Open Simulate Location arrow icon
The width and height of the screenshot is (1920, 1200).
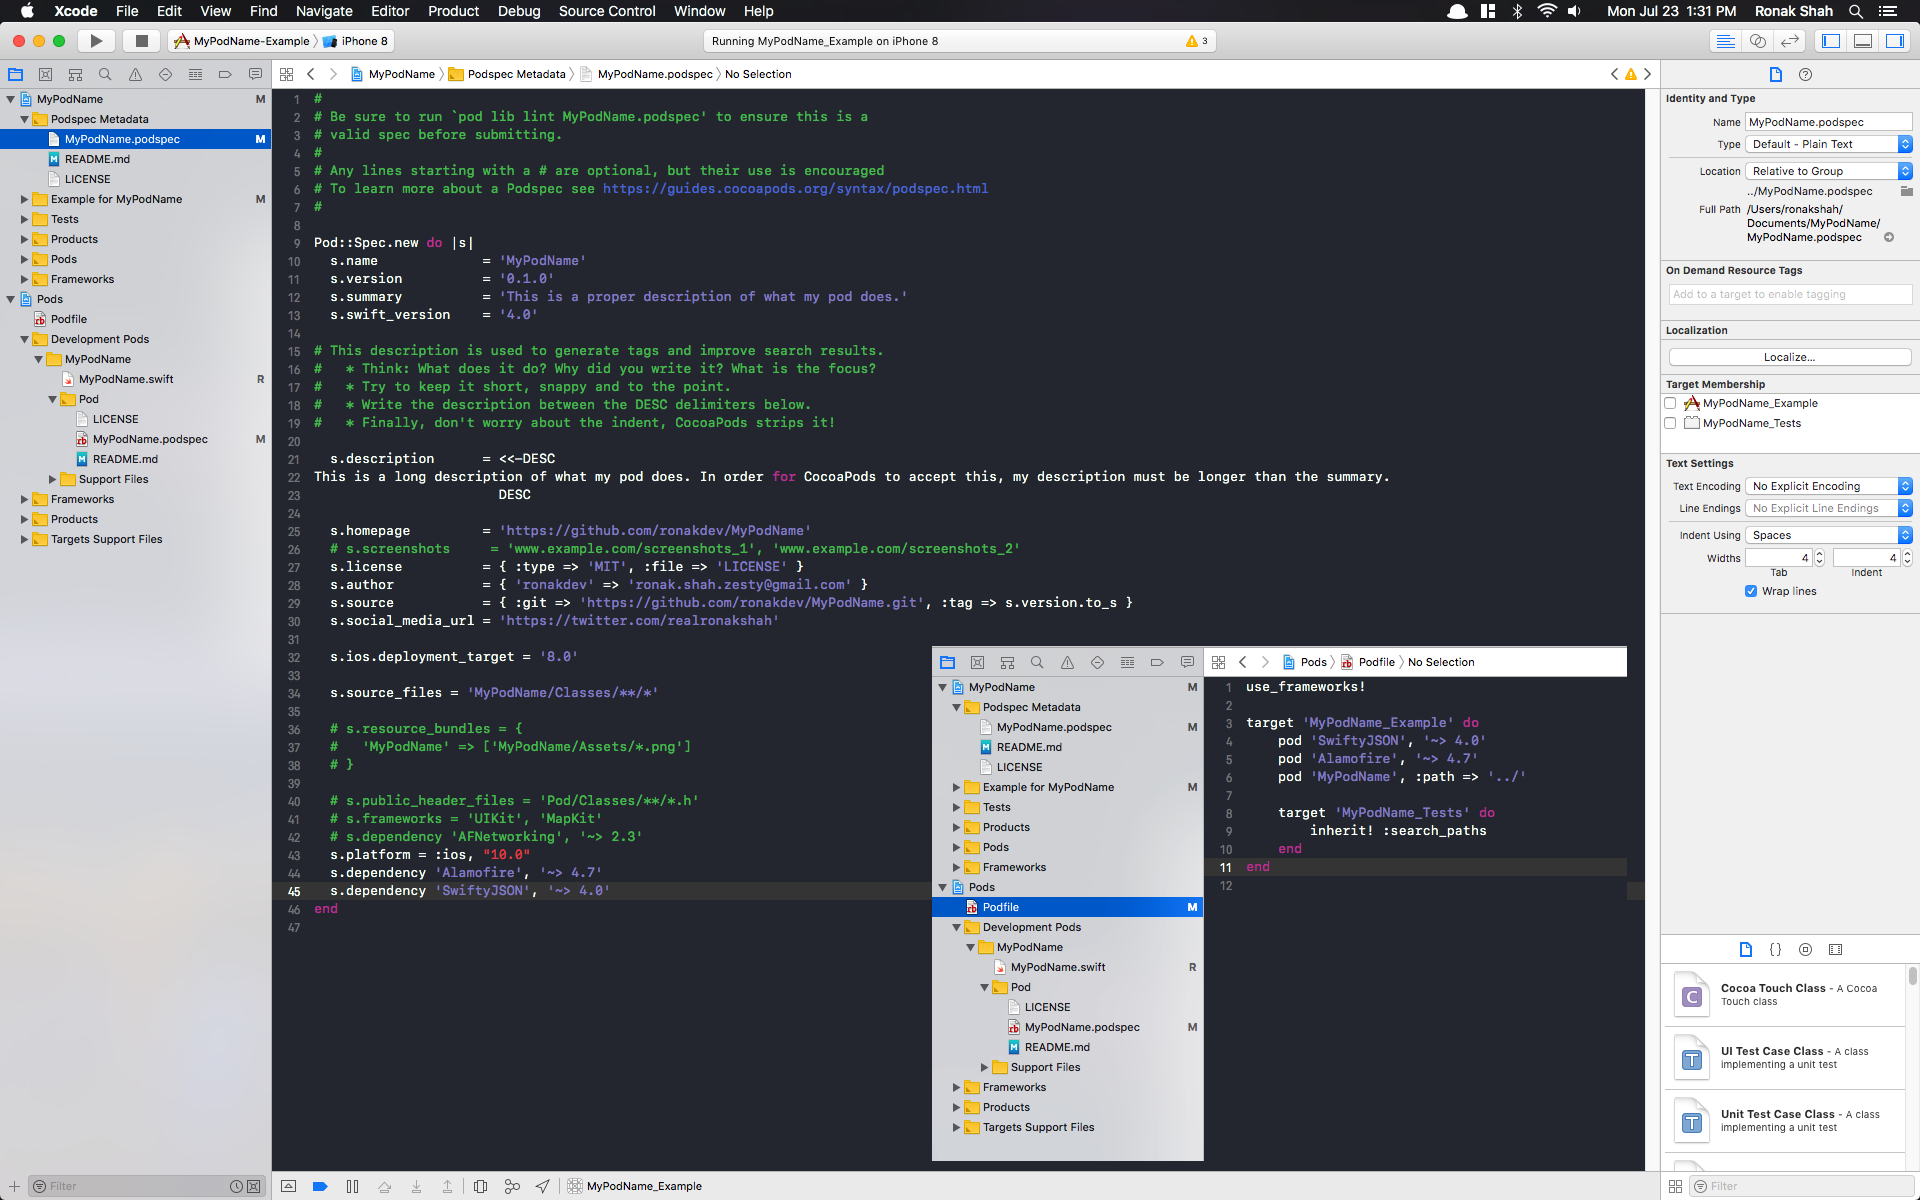(542, 1186)
